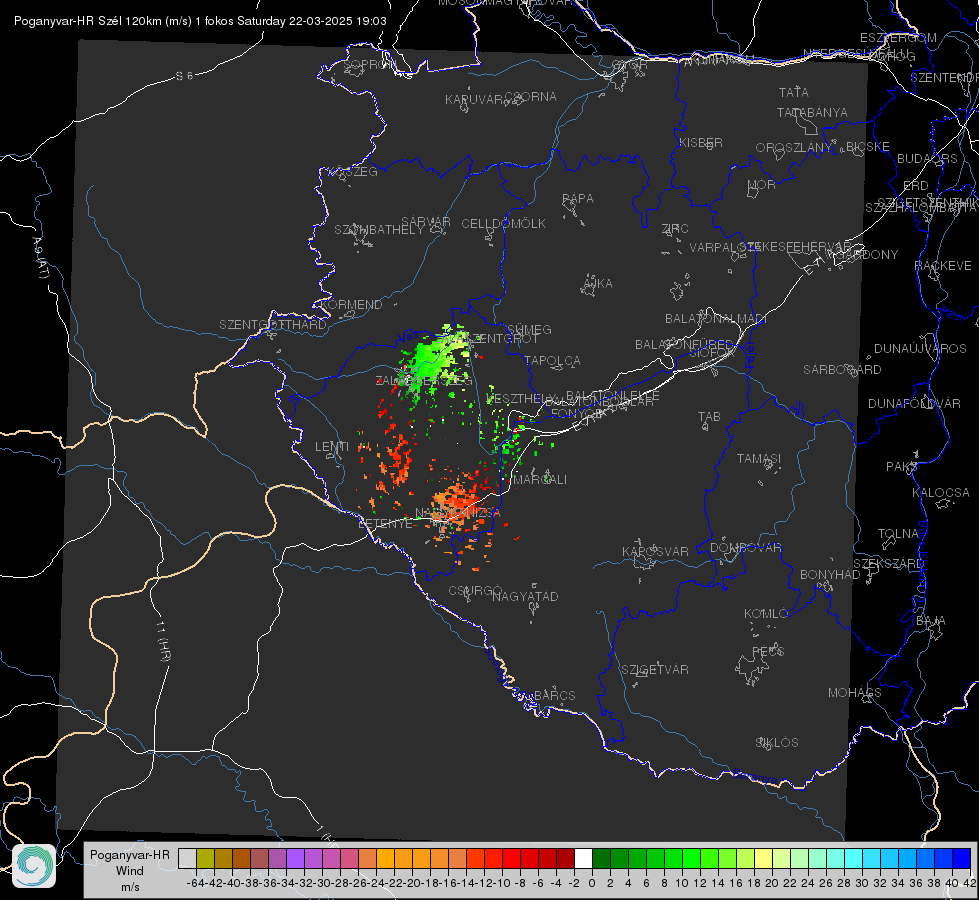
Task: Click the MARCALI city label
Action: pyautogui.click(x=539, y=480)
